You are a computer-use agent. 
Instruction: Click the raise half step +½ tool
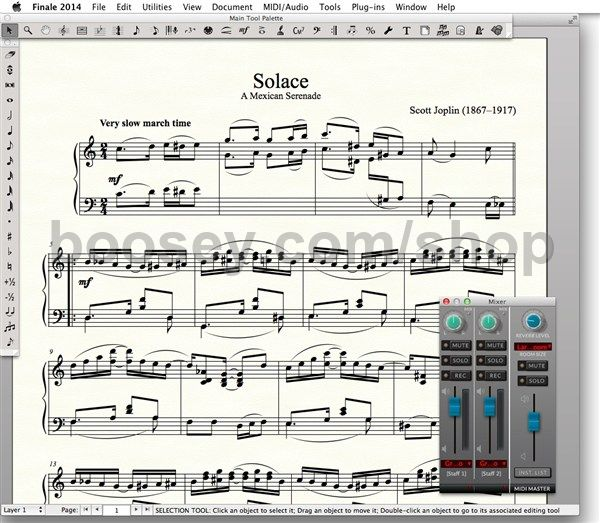10,282
